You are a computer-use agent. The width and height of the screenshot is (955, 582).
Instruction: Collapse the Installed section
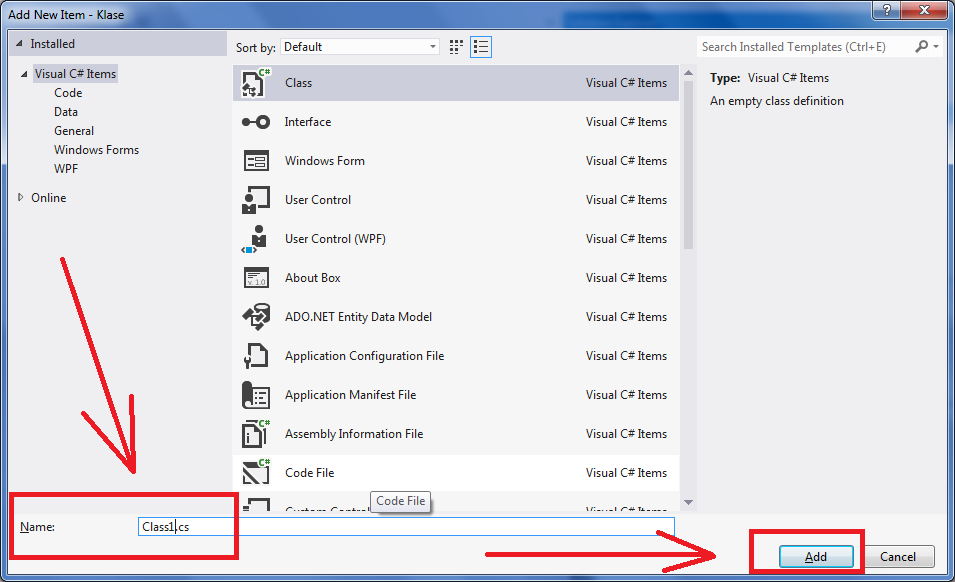20,44
